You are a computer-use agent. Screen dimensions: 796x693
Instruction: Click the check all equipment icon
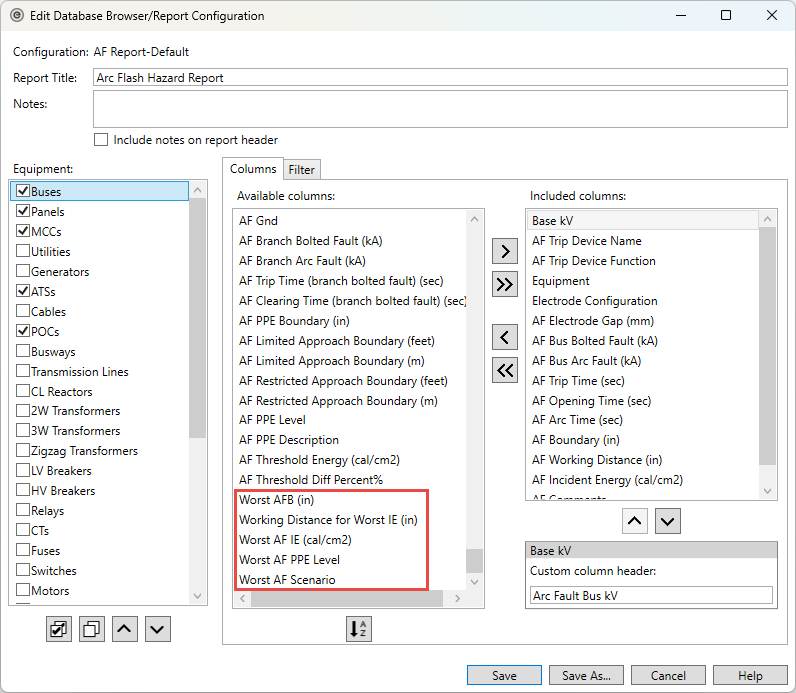[x=59, y=629]
